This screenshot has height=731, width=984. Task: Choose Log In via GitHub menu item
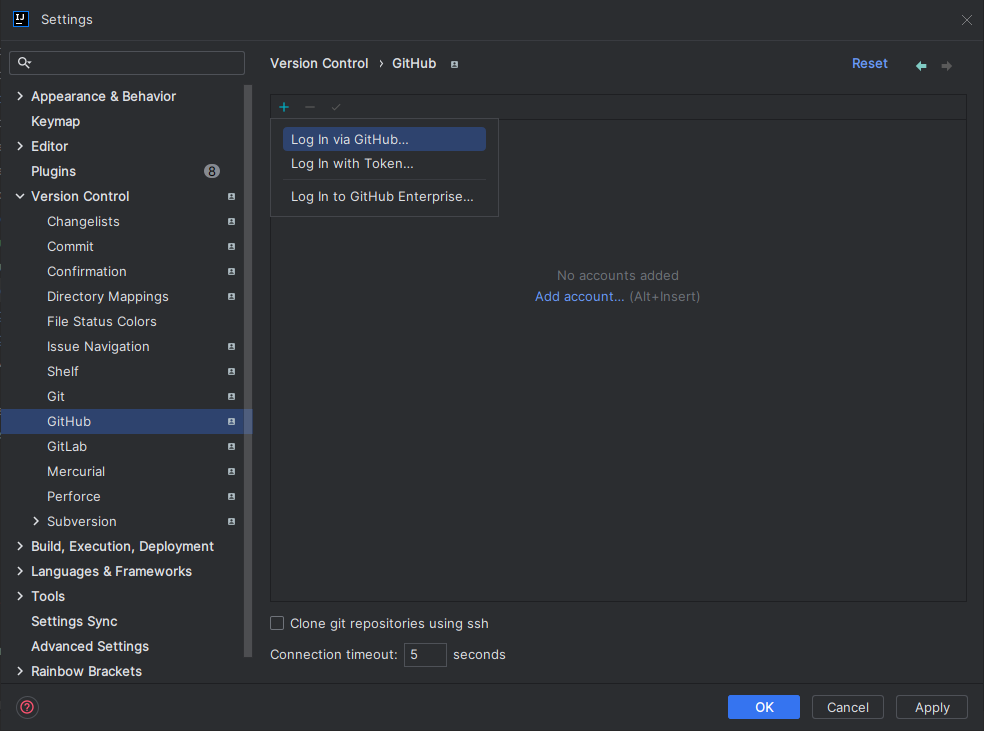(384, 139)
